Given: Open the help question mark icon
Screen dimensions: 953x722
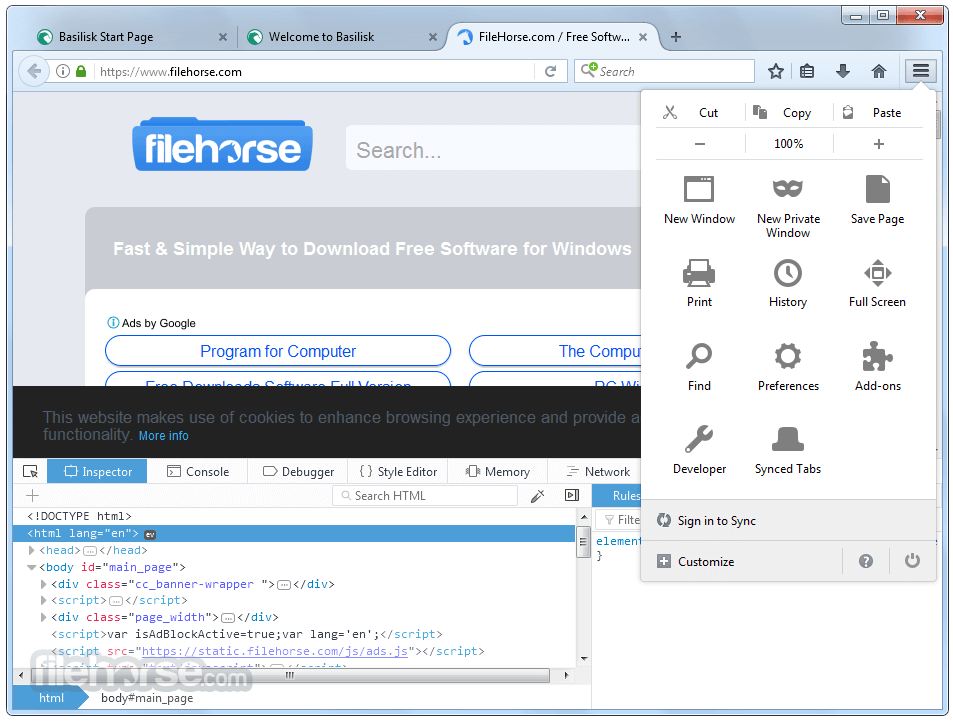Looking at the screenshot, I should point(865,561).
